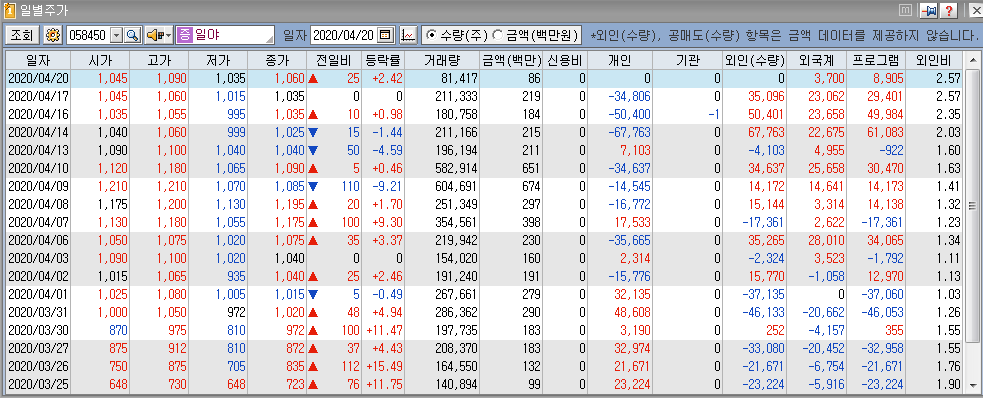Select the 2020/04/13 date cell
This screenshot has width=983, height=398.
point(38,150)
